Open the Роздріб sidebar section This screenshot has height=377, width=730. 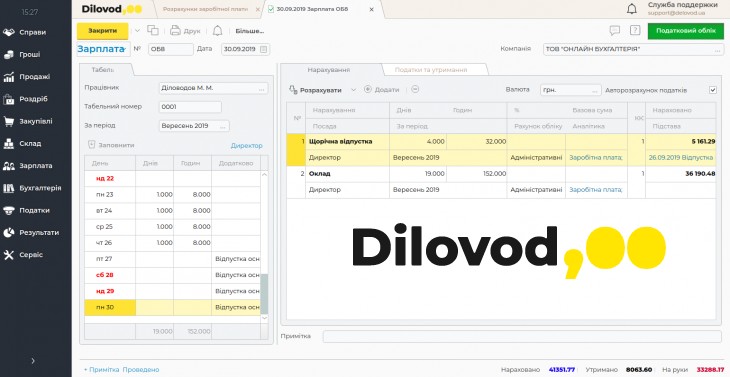(26, 99)
